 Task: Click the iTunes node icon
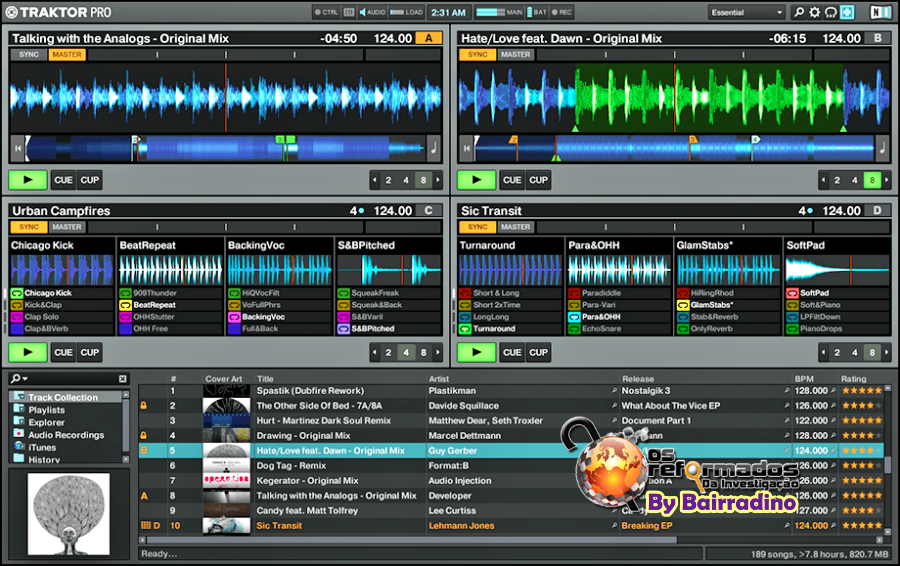click(19, 446)
